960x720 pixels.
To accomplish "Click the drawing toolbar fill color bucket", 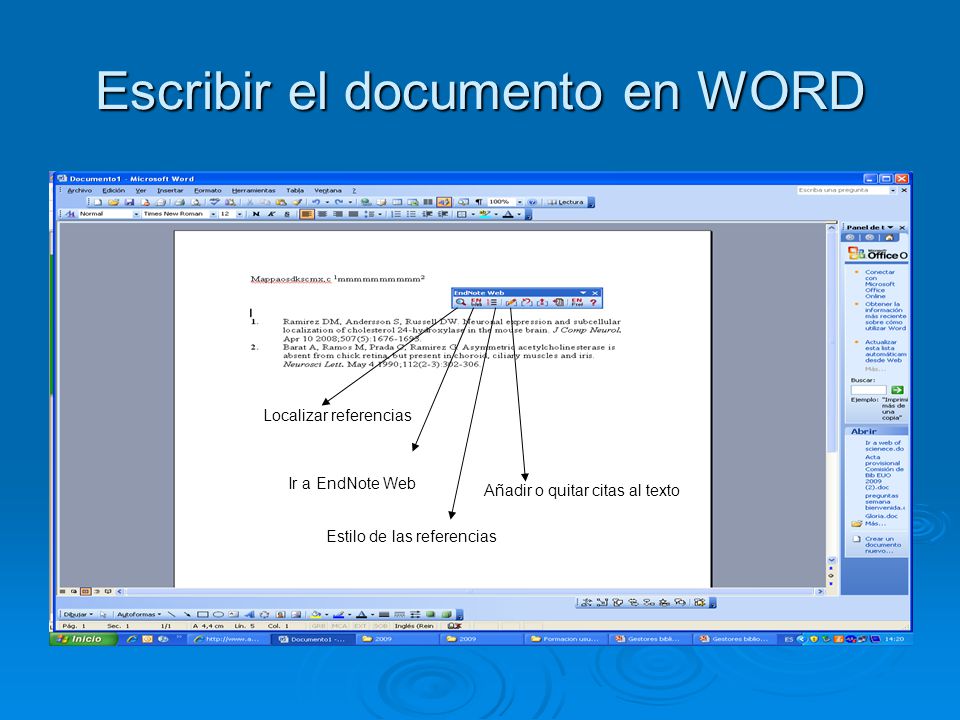I will (x=316, y=614).
